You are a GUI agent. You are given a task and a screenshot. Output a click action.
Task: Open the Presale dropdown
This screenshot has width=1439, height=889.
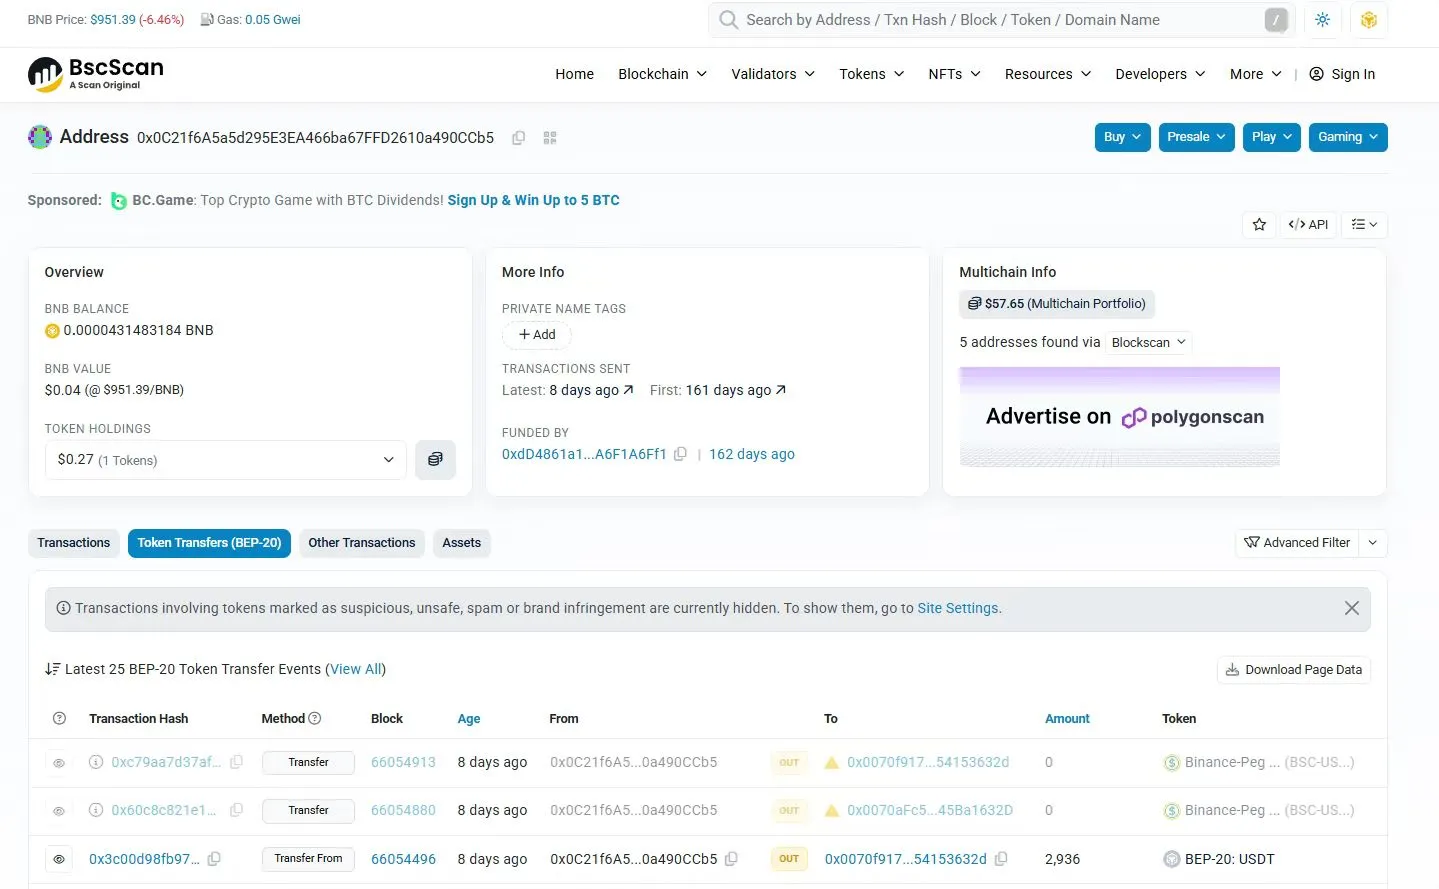1196,137
